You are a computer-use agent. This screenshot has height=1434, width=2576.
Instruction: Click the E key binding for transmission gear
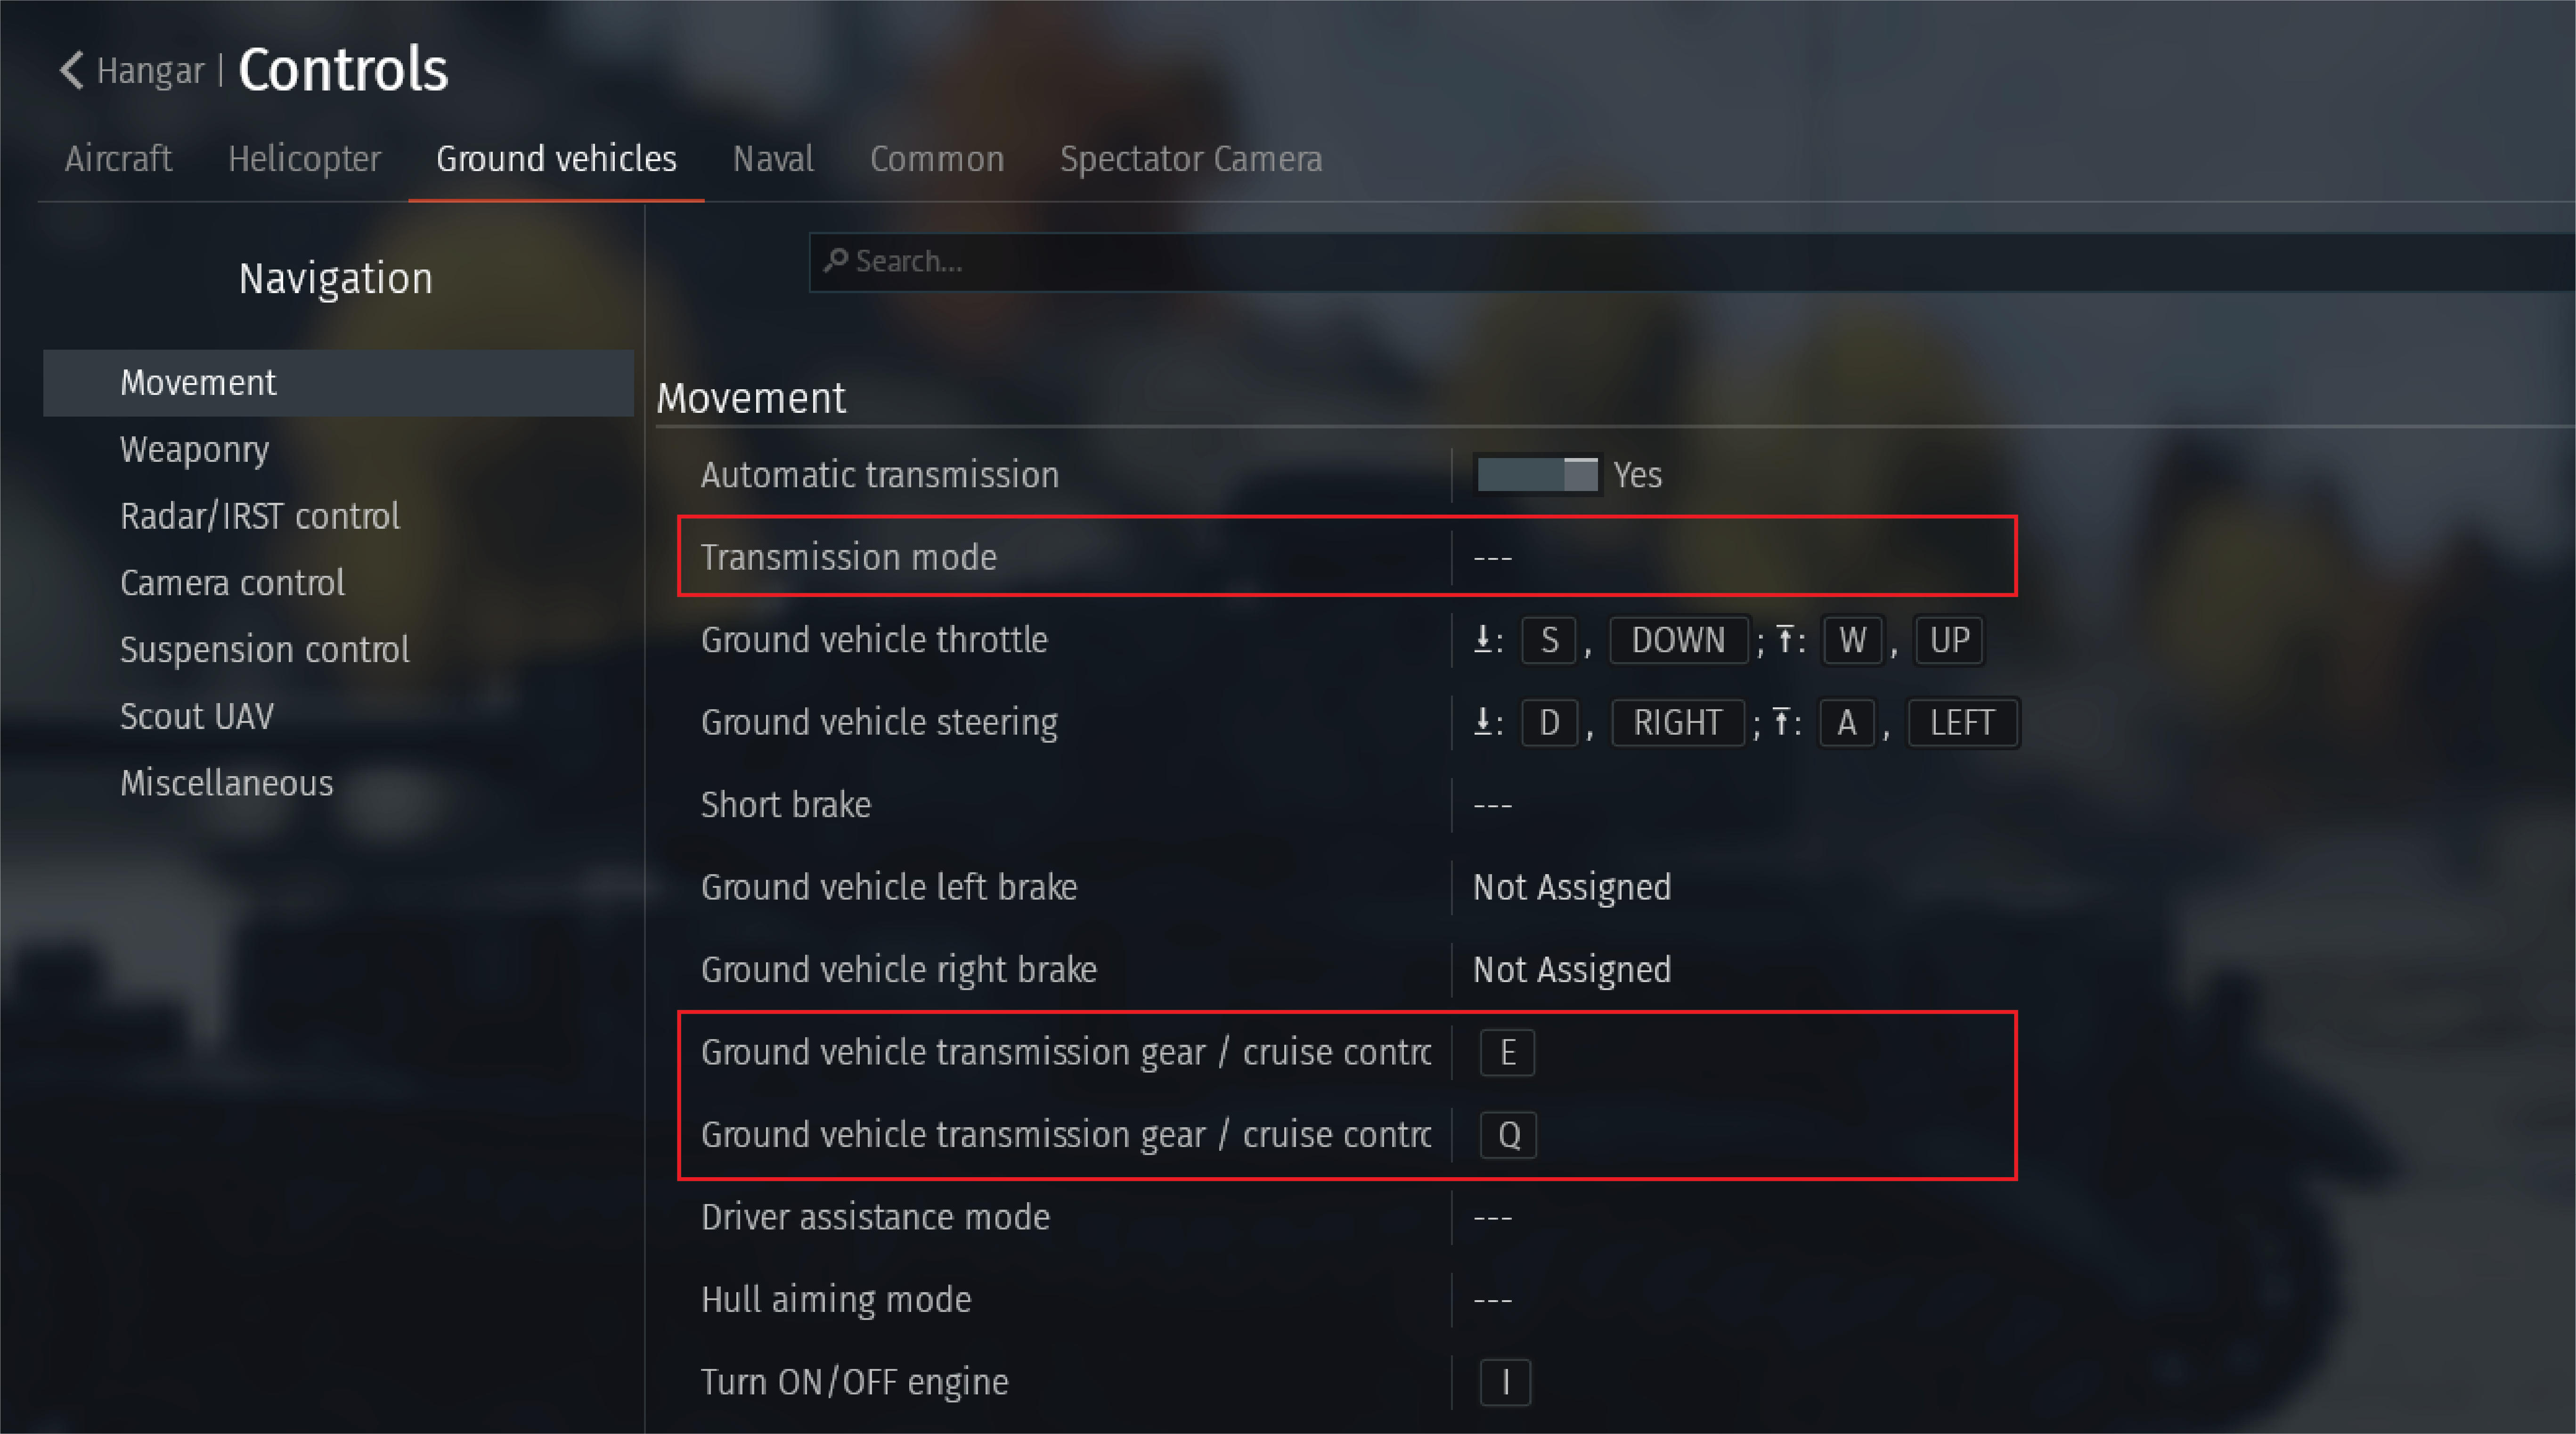(x=1507, y=1052)
